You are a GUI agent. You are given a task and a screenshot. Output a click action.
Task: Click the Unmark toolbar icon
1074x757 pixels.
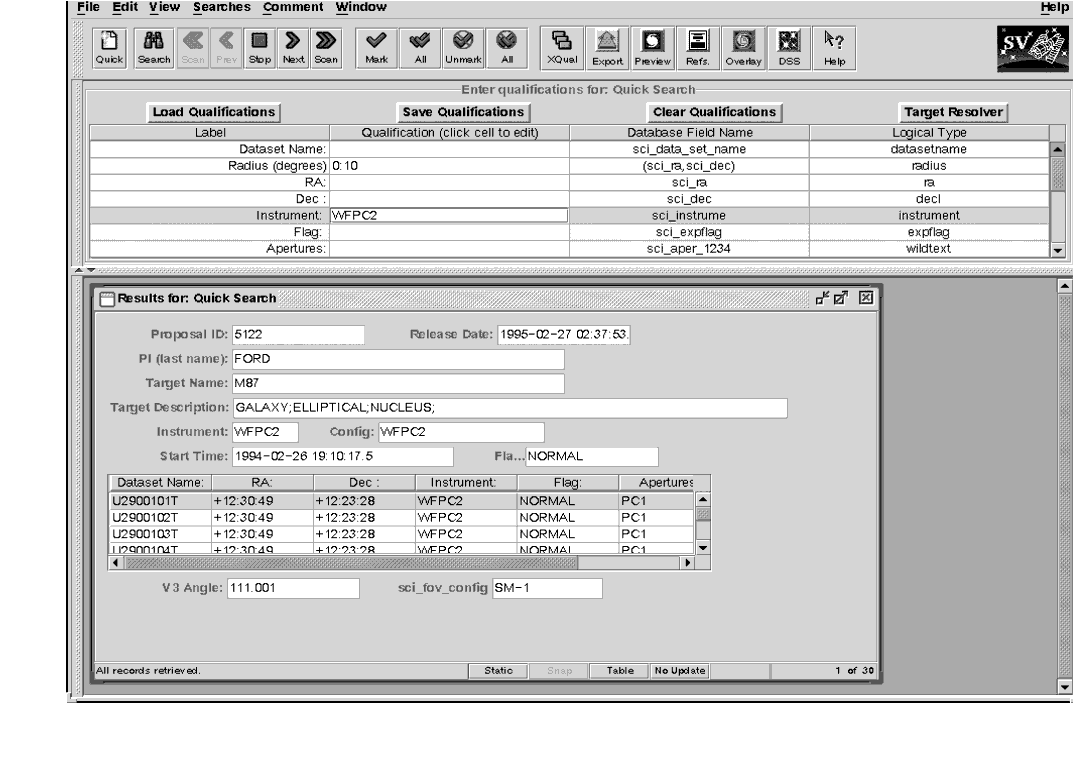[x=463, y=48]
